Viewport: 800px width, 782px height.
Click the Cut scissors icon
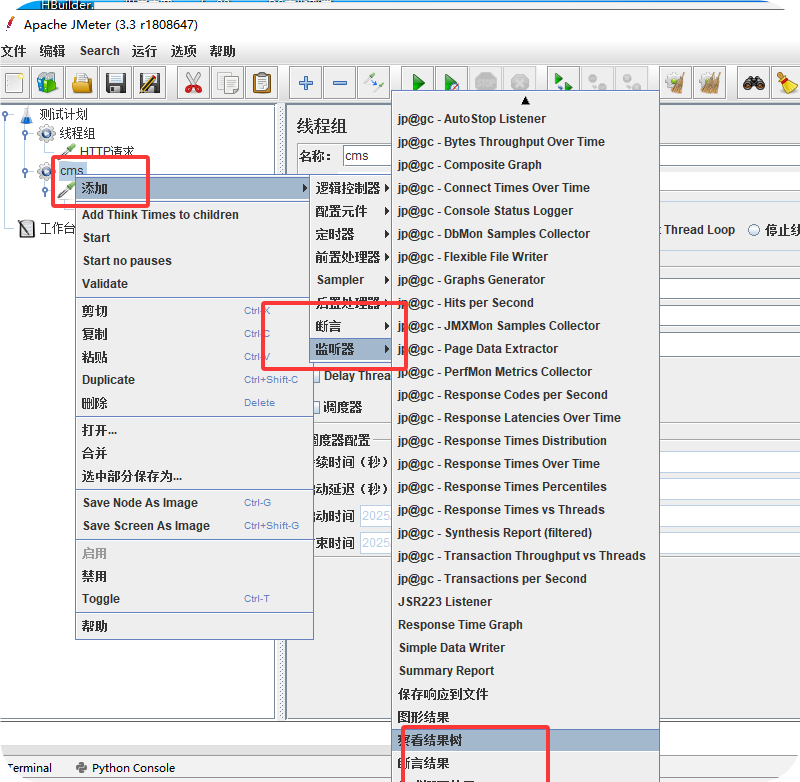193,83
